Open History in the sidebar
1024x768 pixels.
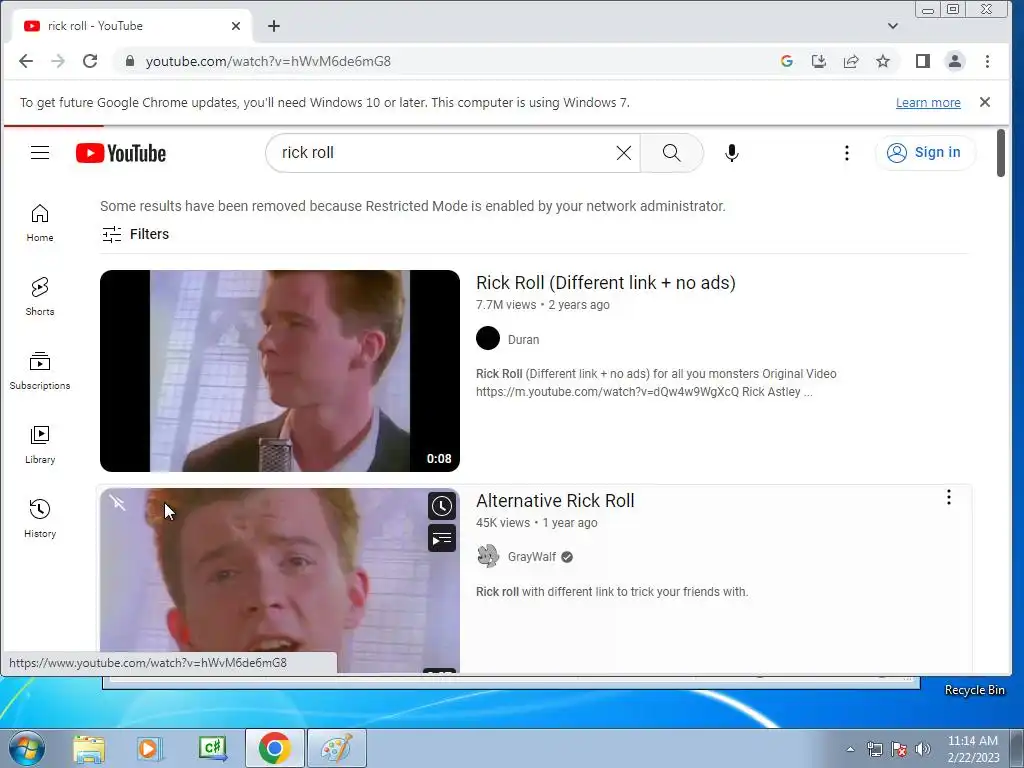(x=40, y=519)
